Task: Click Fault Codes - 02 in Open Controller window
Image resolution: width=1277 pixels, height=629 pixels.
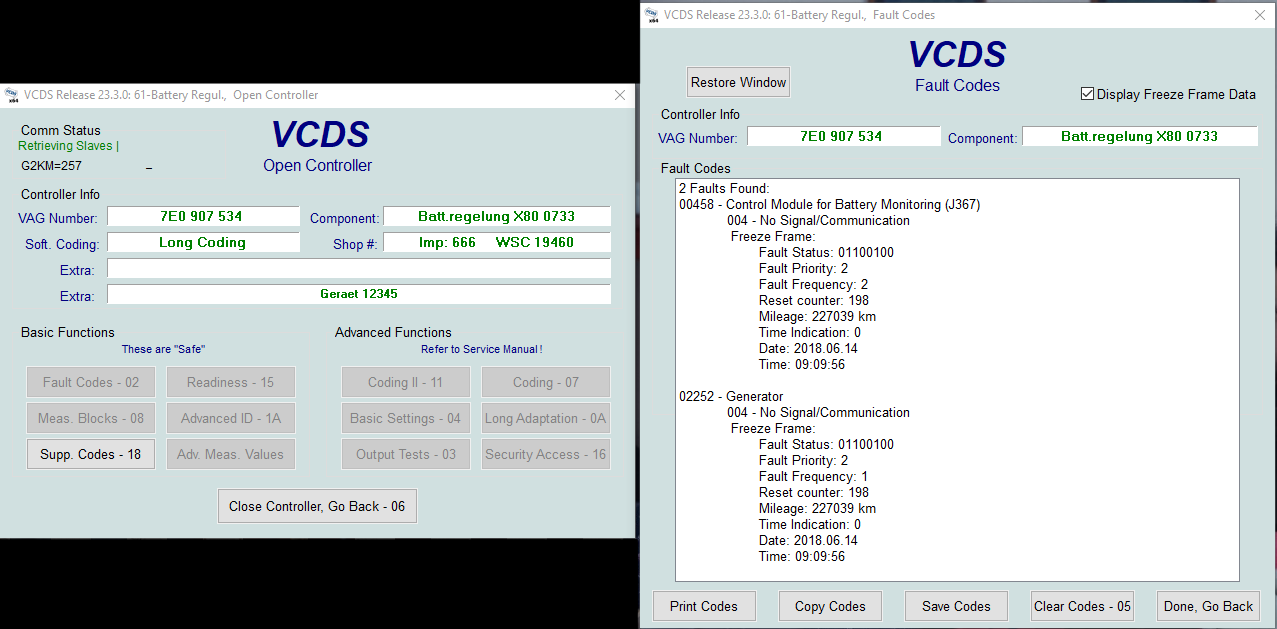Action: tap(91, 382)
